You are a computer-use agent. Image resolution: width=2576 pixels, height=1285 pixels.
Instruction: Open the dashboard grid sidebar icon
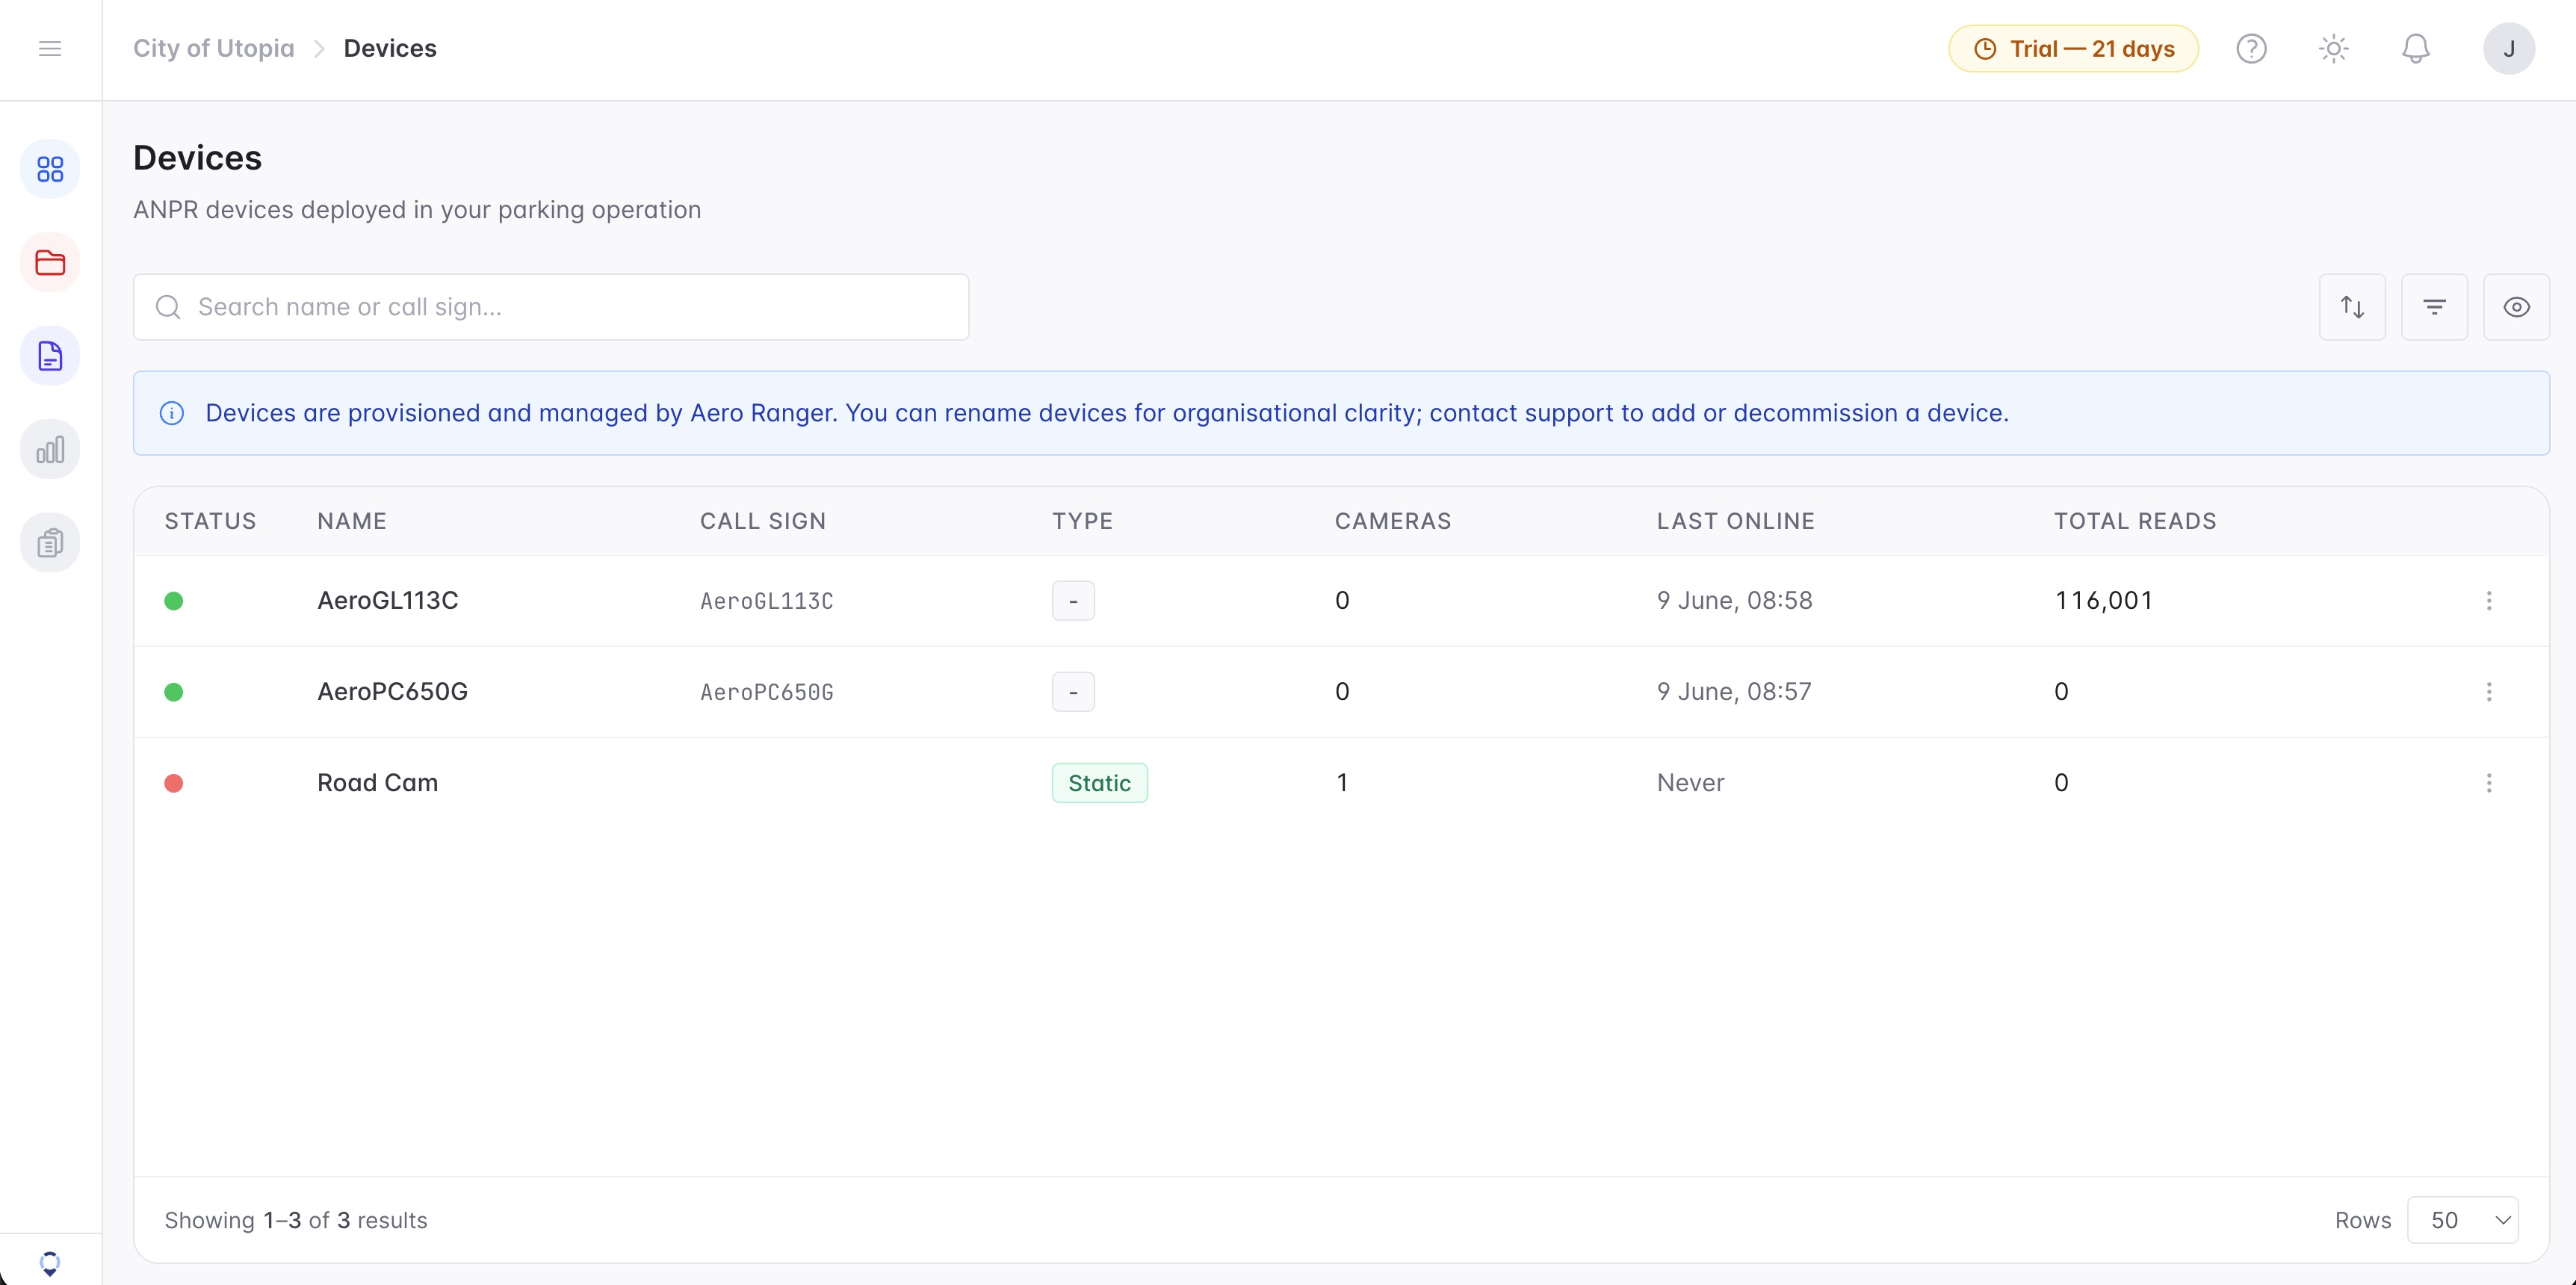point(50,169)
